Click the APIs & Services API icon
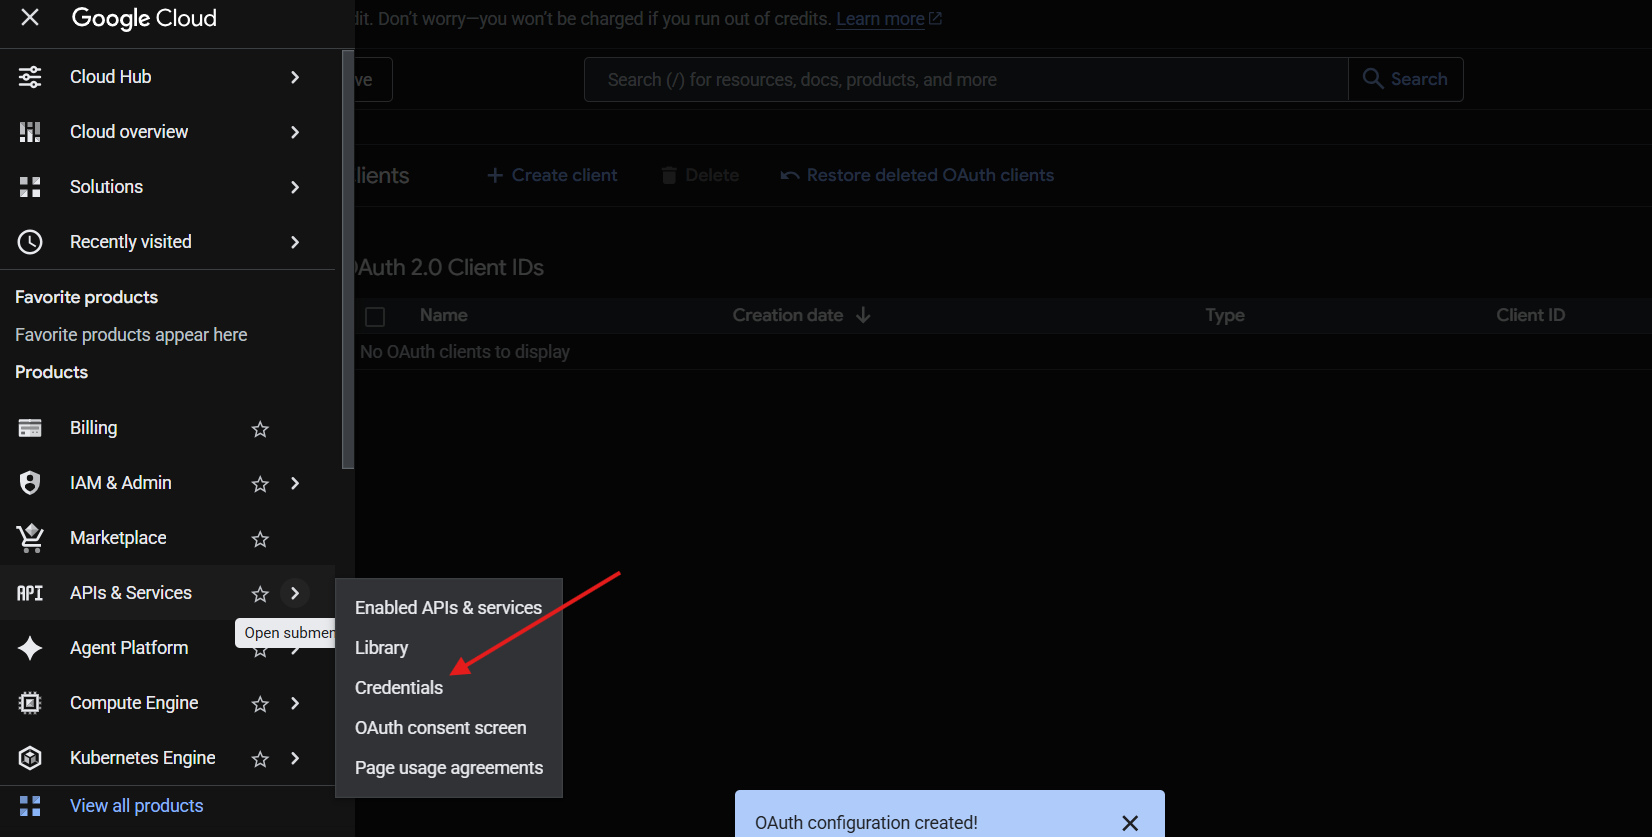The image size is (1652, 837). [x=30, y=593]
